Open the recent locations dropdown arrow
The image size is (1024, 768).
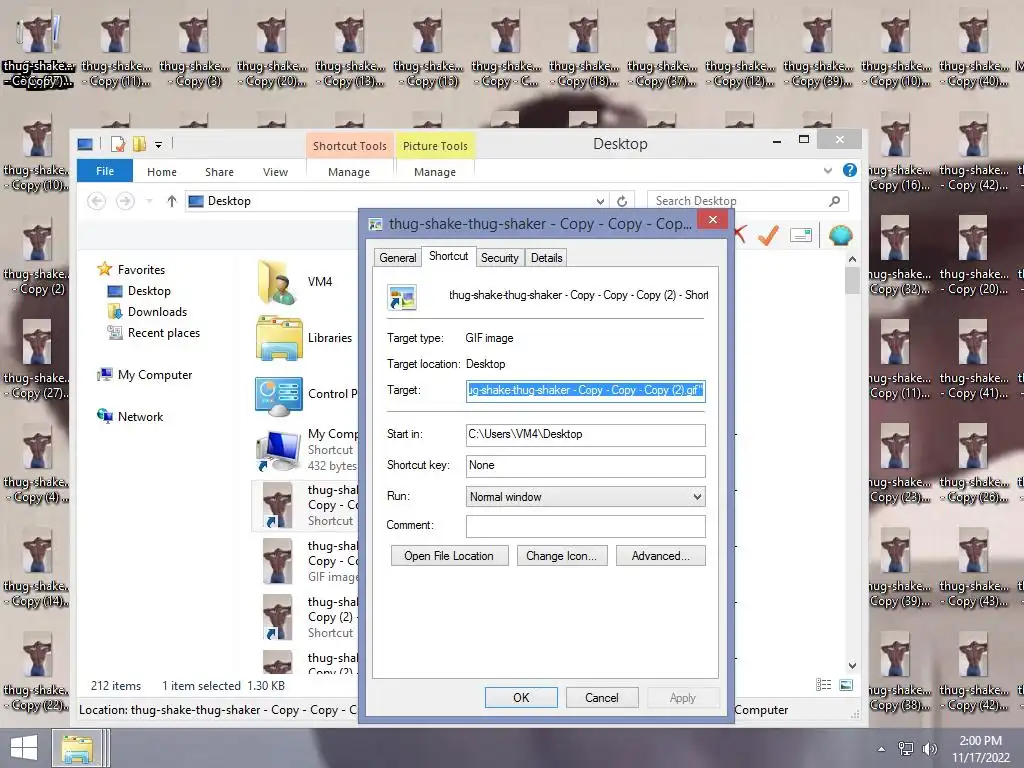click(150, 201)
